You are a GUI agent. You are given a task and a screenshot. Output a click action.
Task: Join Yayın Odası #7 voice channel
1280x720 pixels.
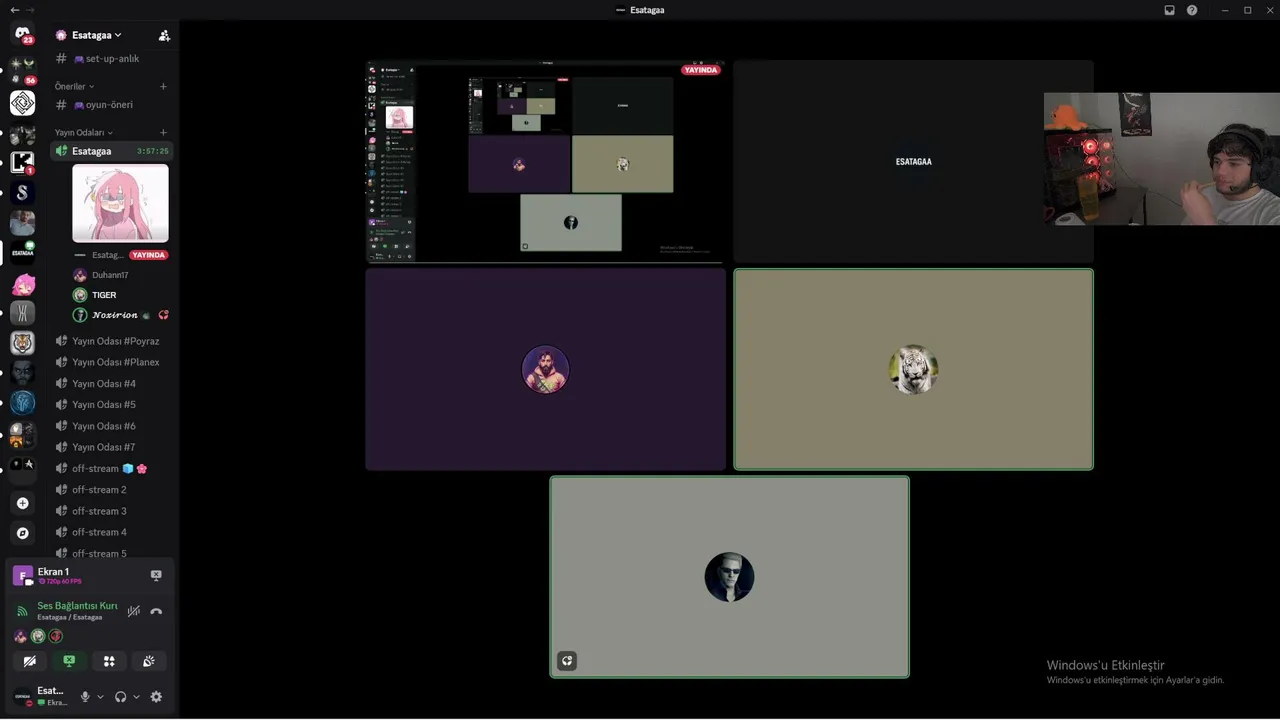pyautogui.click(x=112, y=447)
